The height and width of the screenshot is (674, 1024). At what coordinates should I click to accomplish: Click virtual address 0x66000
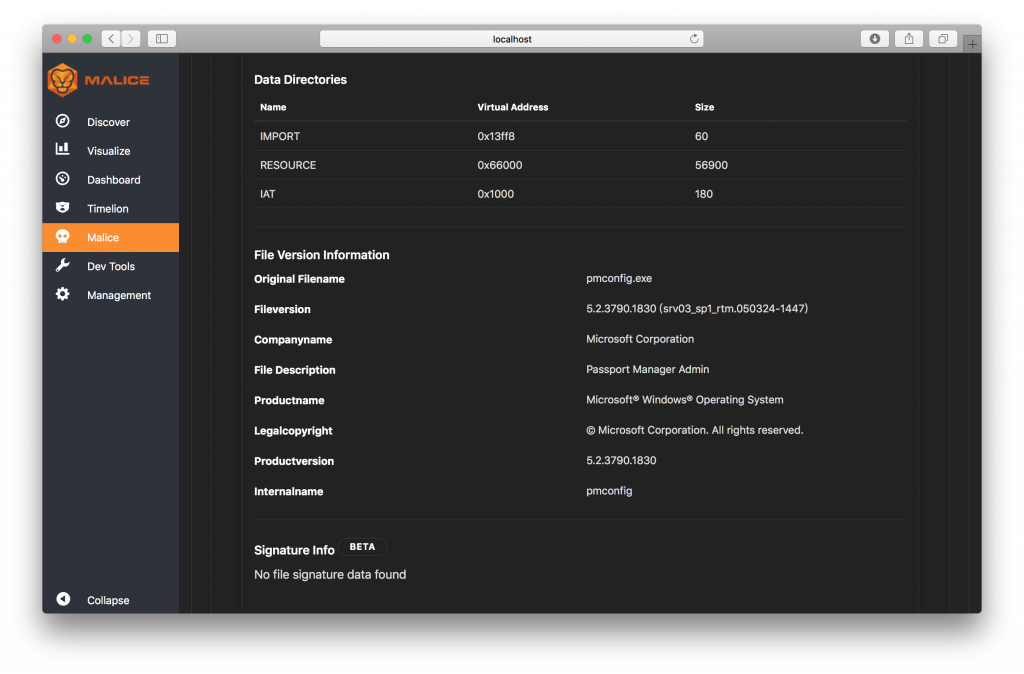[x=500, y=165]
